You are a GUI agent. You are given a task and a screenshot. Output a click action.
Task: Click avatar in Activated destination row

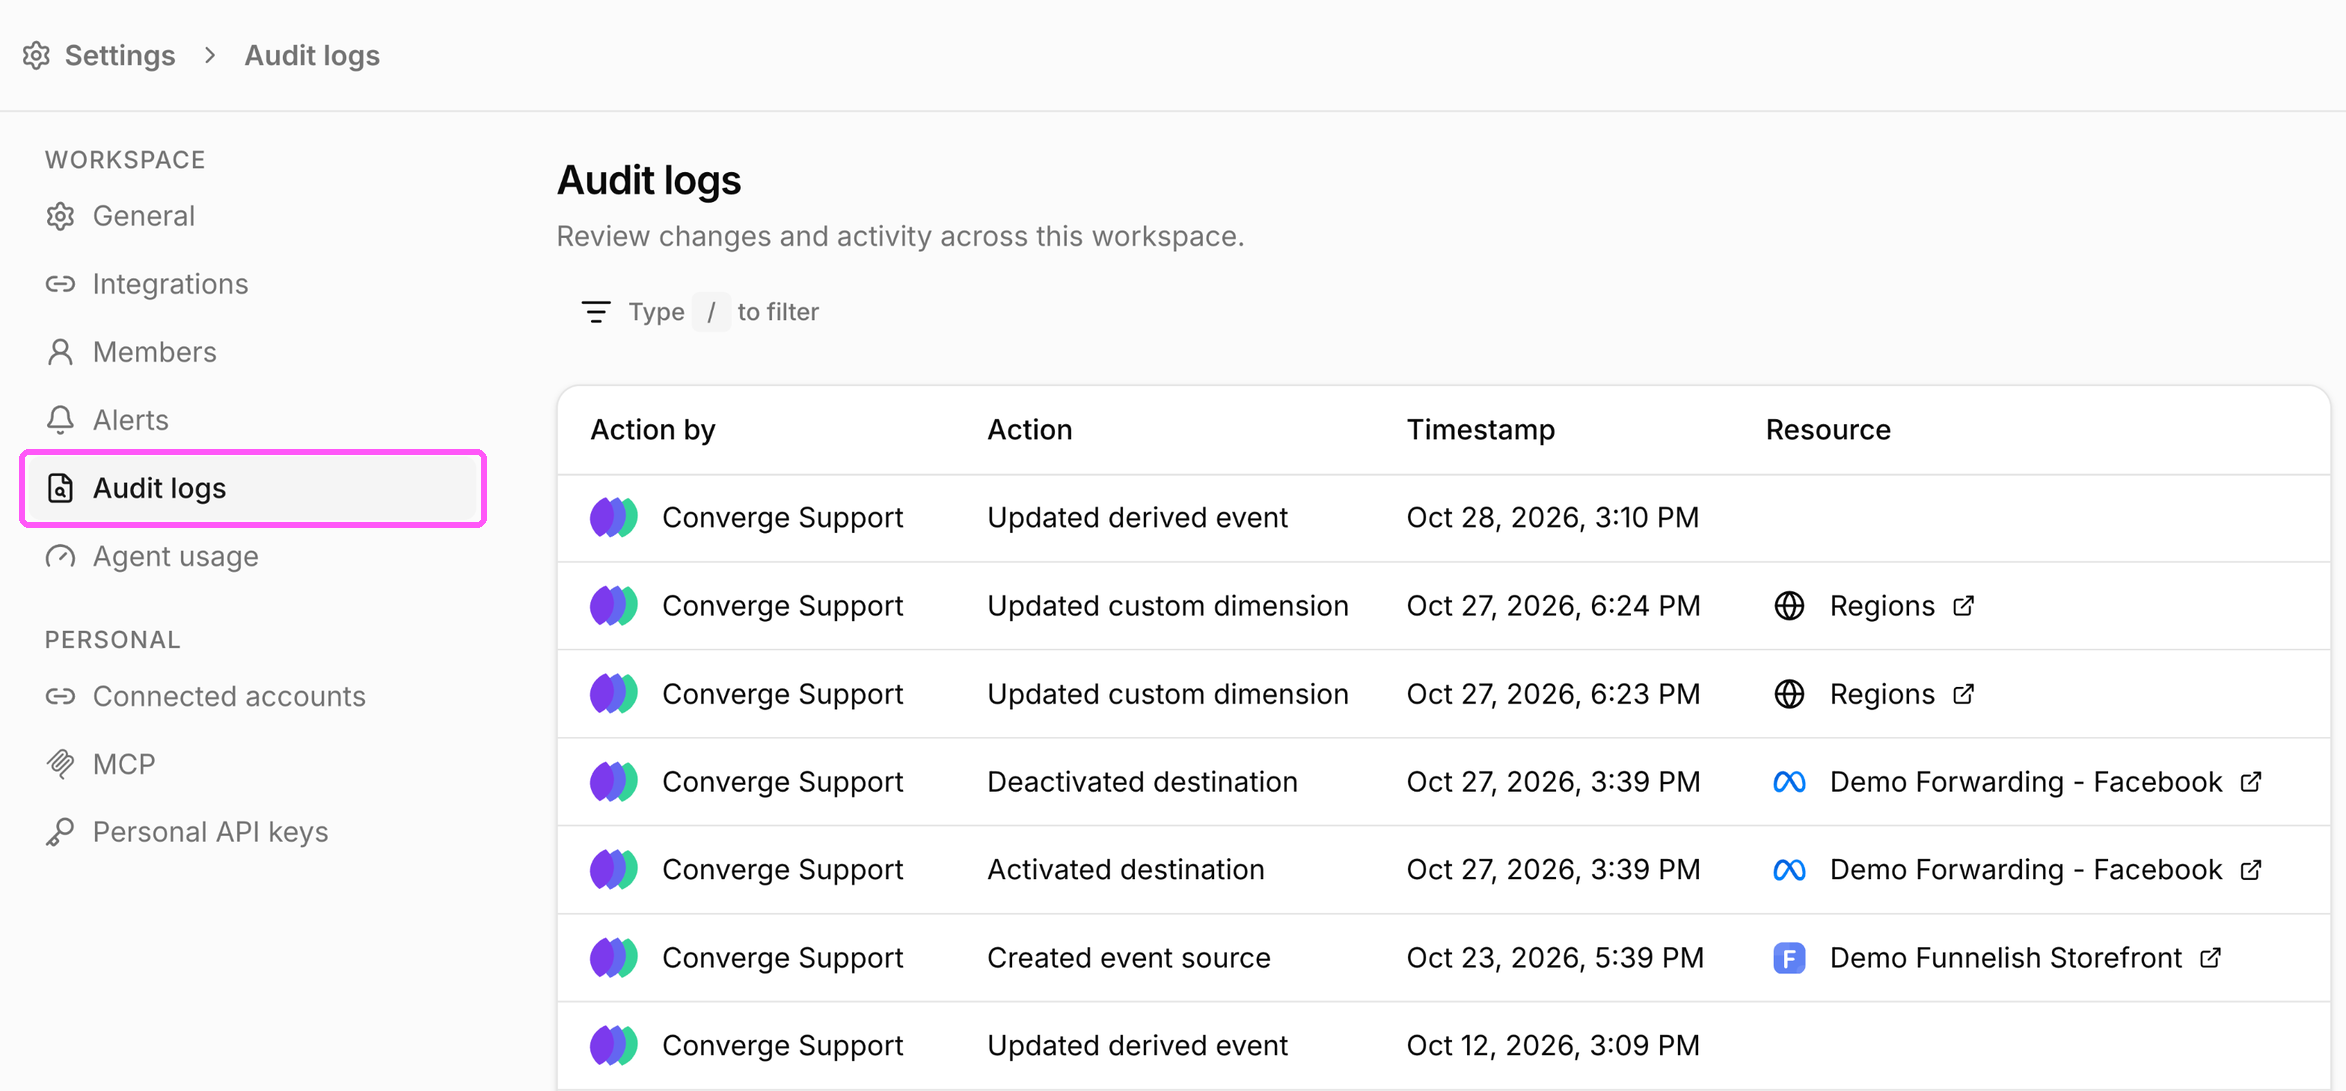pyautogui.click(x=614, y=870)
